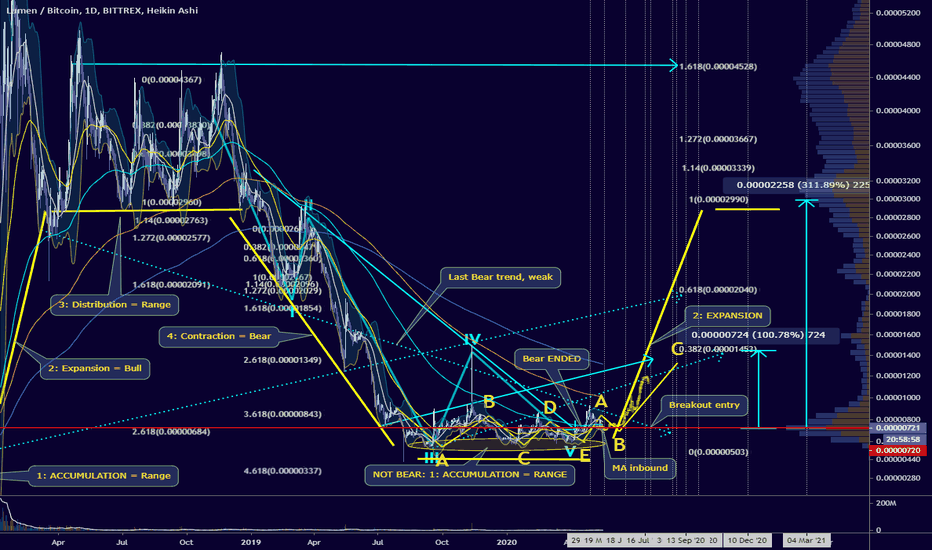Click the "2.618(0.00000684)" label near red line
The width and height of the screenshot is (932, 550).
point(171,432)
